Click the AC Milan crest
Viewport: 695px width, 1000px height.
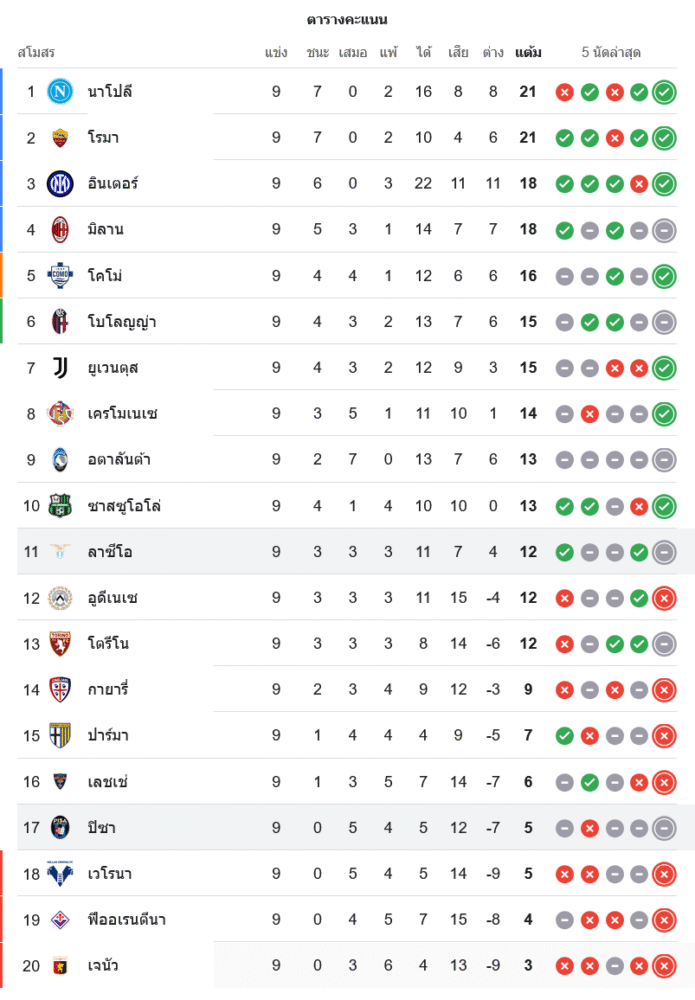(x=60, y=230)
